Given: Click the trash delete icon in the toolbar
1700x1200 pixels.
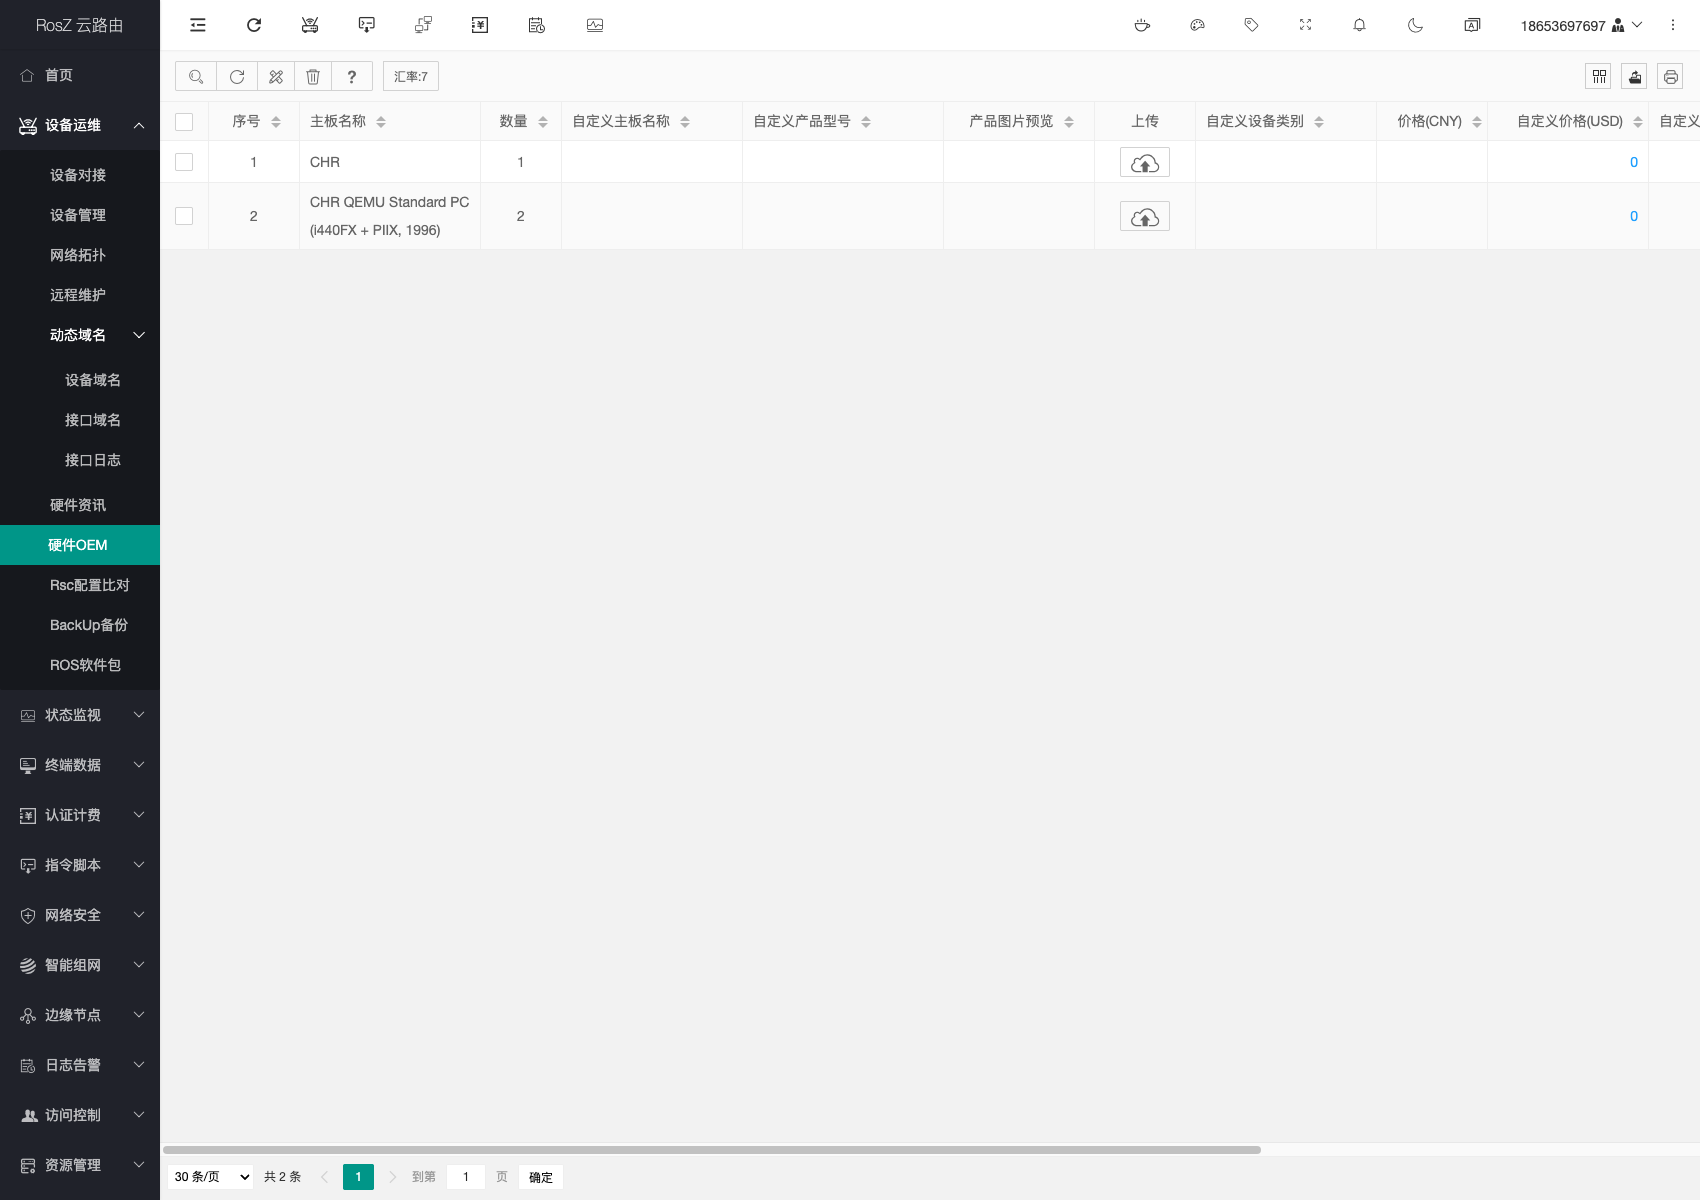Looking at the screenshot, I should 313,77.
